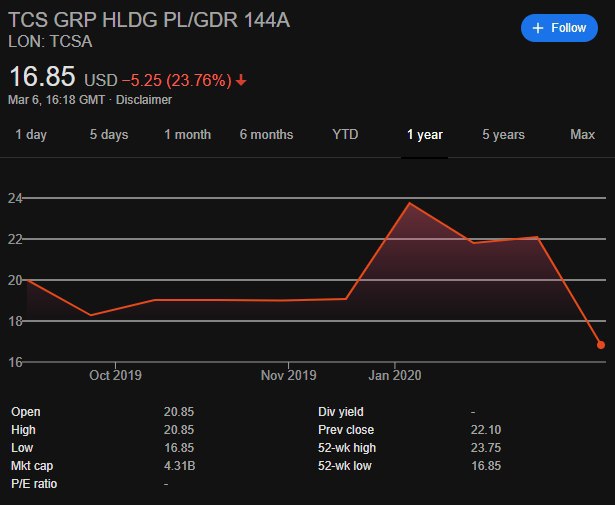Click the plus icon in Follow button

(538, 28)
